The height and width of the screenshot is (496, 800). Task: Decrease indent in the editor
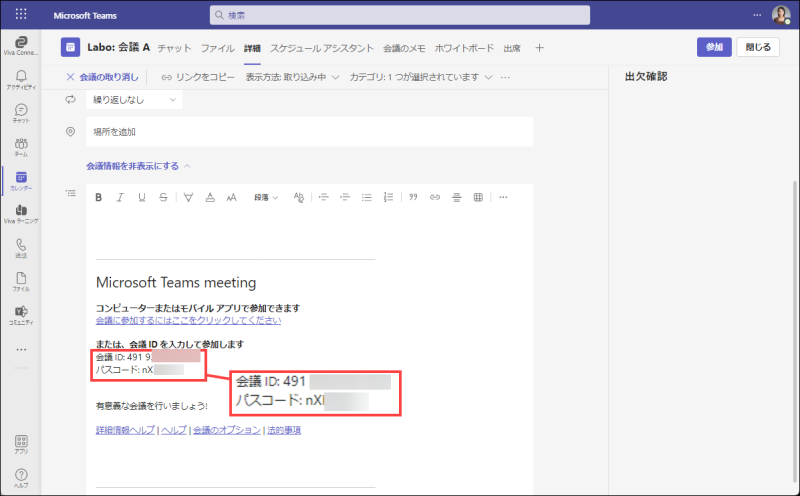323,197
